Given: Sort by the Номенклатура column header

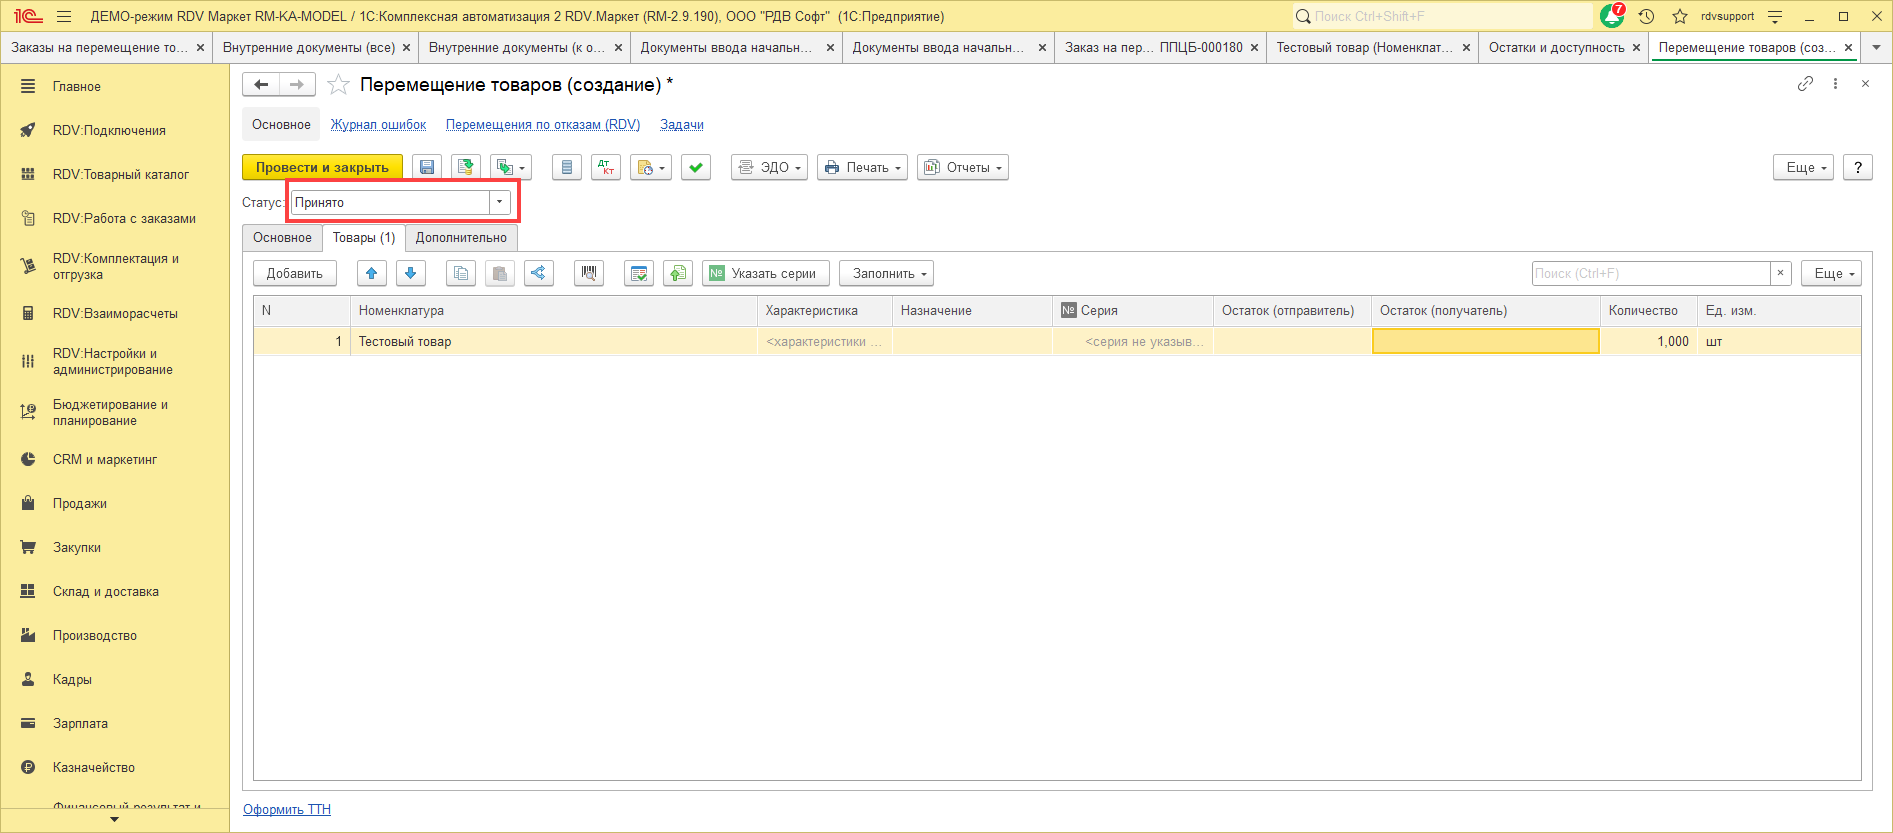Looking at the screenshot, I should click(x=554, y=310).
